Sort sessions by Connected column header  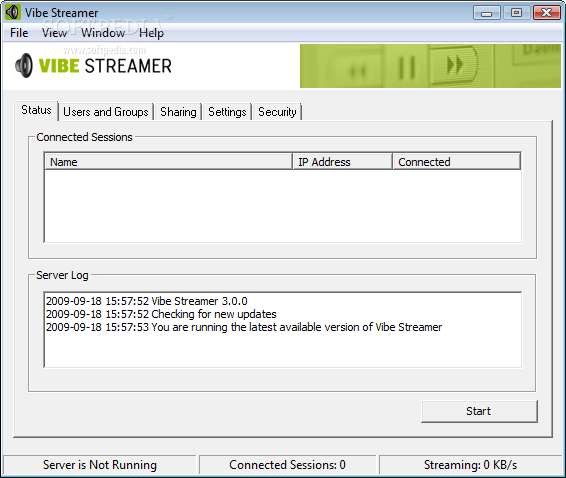point(457,161)
